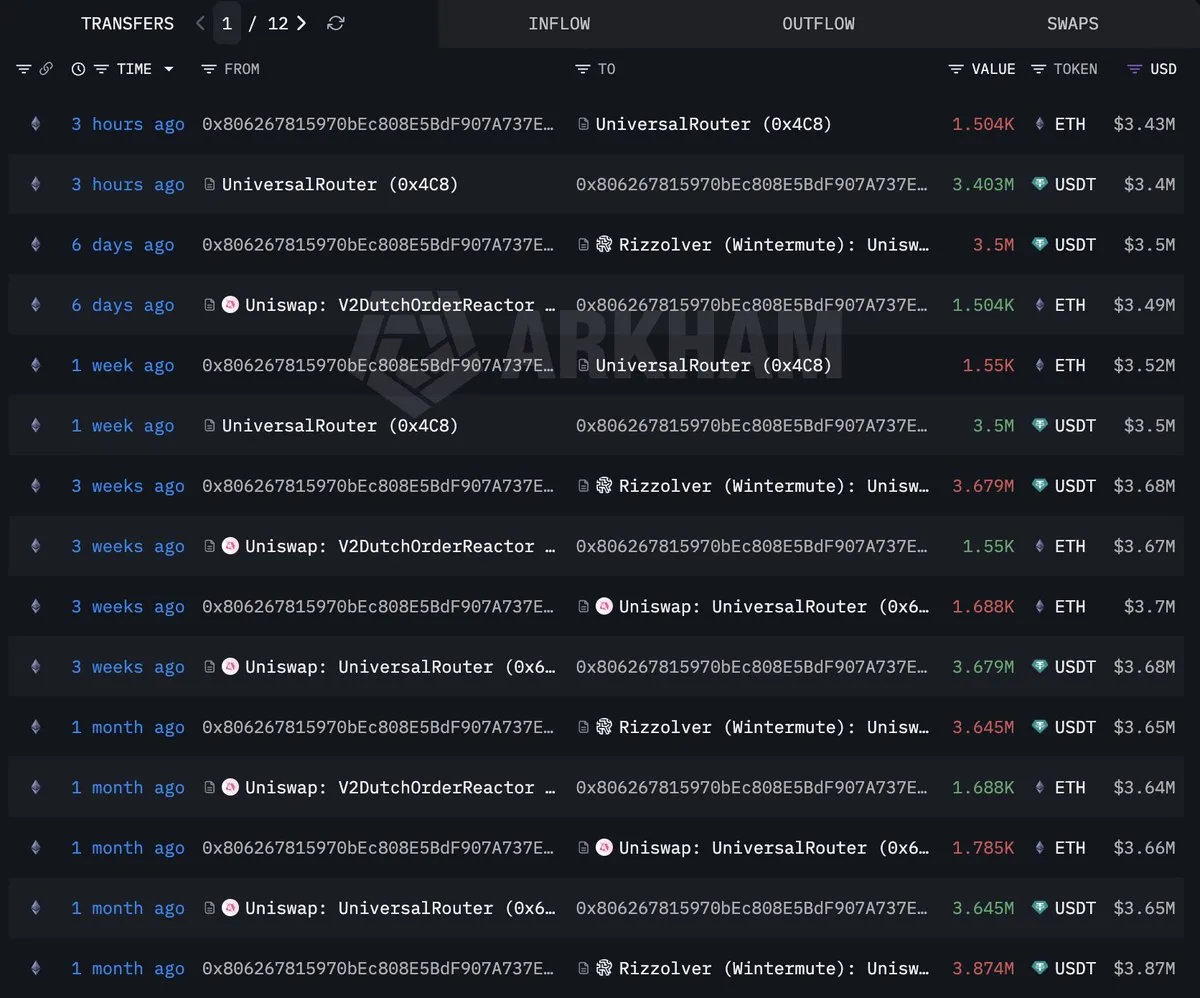This screenshot has height=998, width=1200.
Task: Click Ethereum chain icon in $3.49M row
Action: click(x=36, y=305)
